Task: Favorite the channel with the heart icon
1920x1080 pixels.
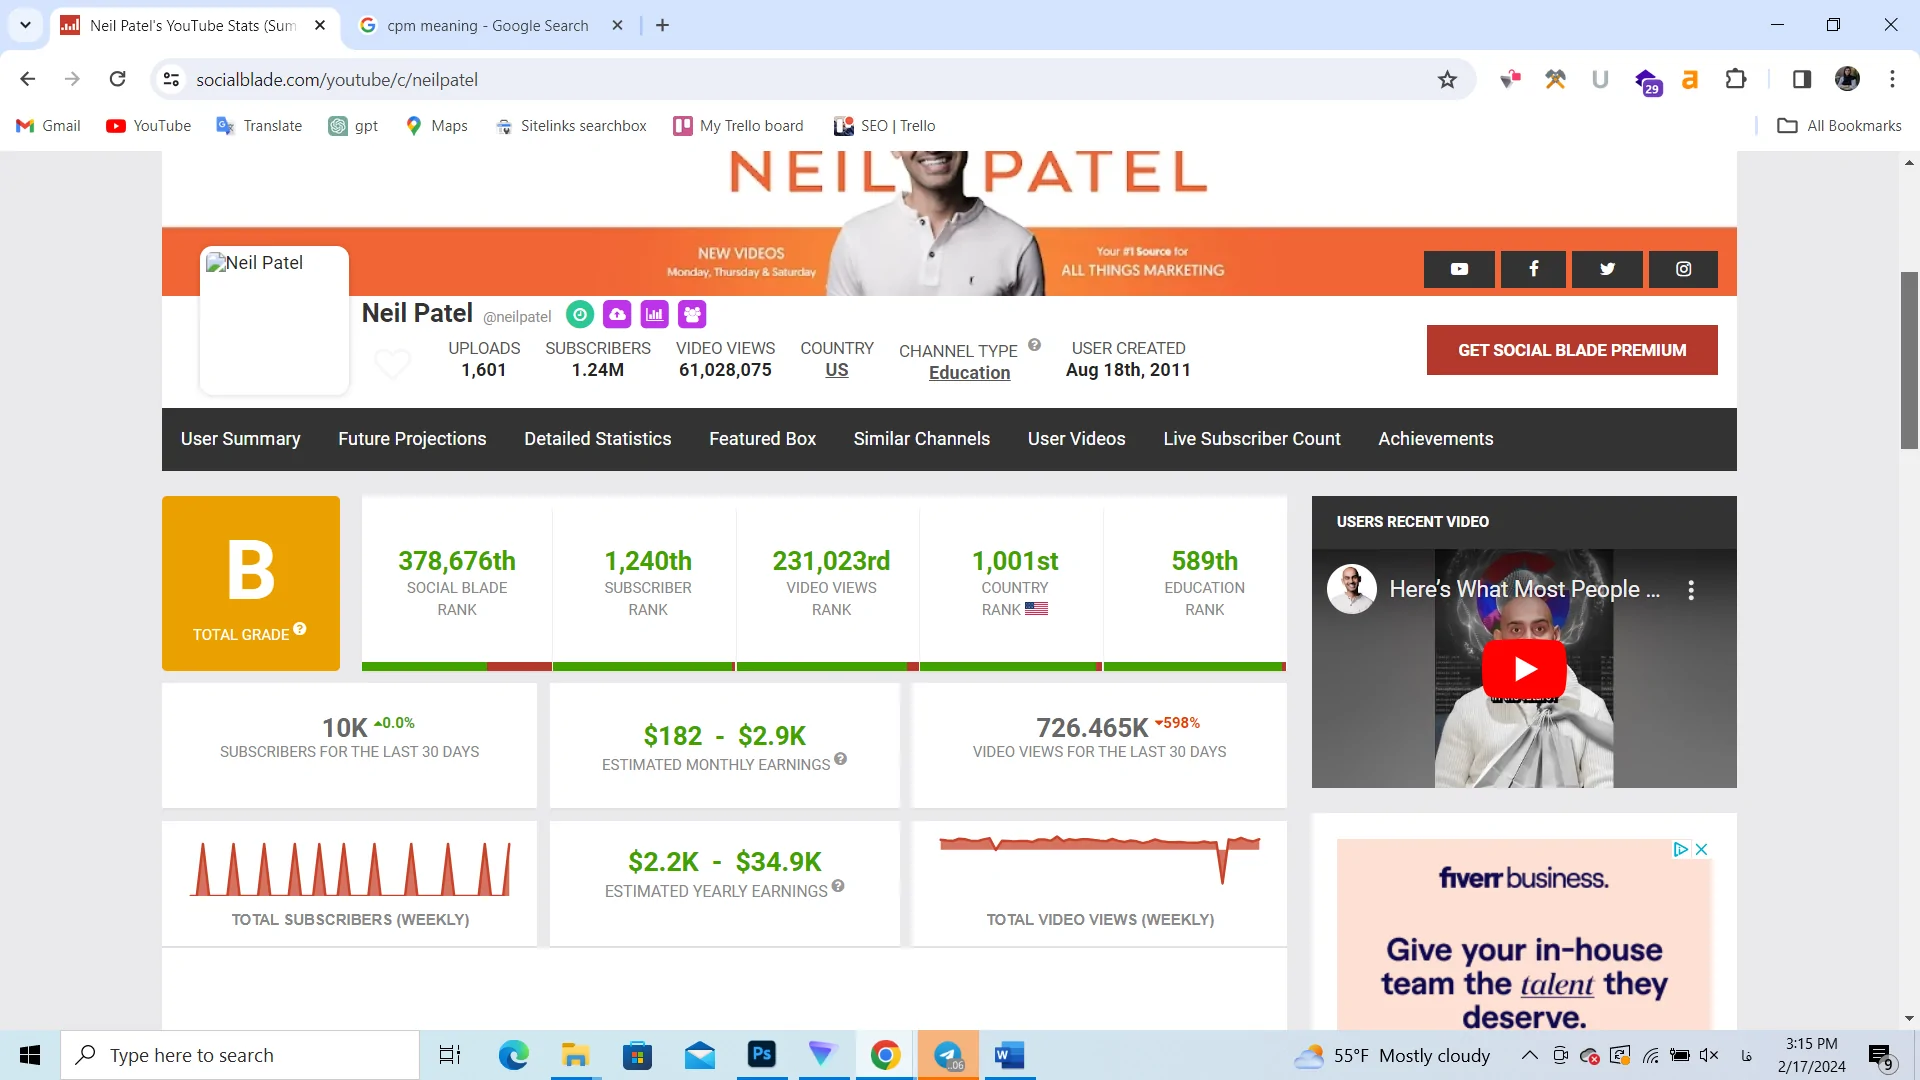Action: 392,363
